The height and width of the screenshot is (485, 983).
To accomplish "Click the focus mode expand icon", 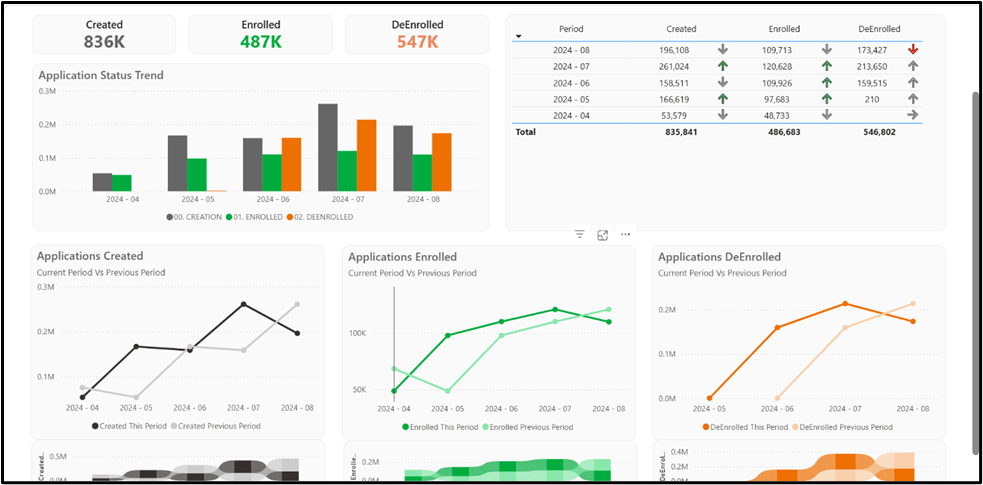I will tap(602, 235).
